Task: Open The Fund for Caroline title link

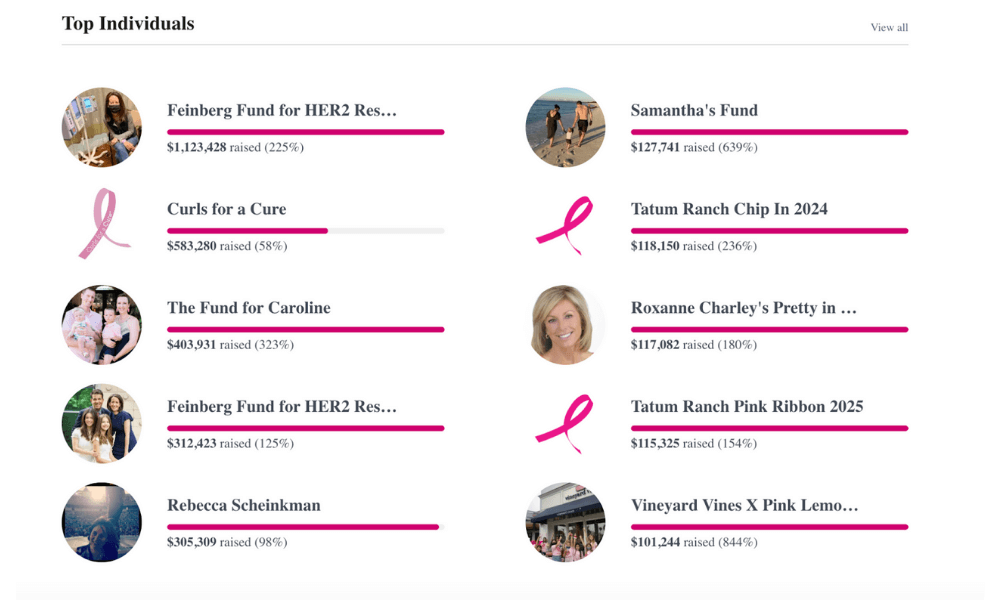Action: coord(248,308)
